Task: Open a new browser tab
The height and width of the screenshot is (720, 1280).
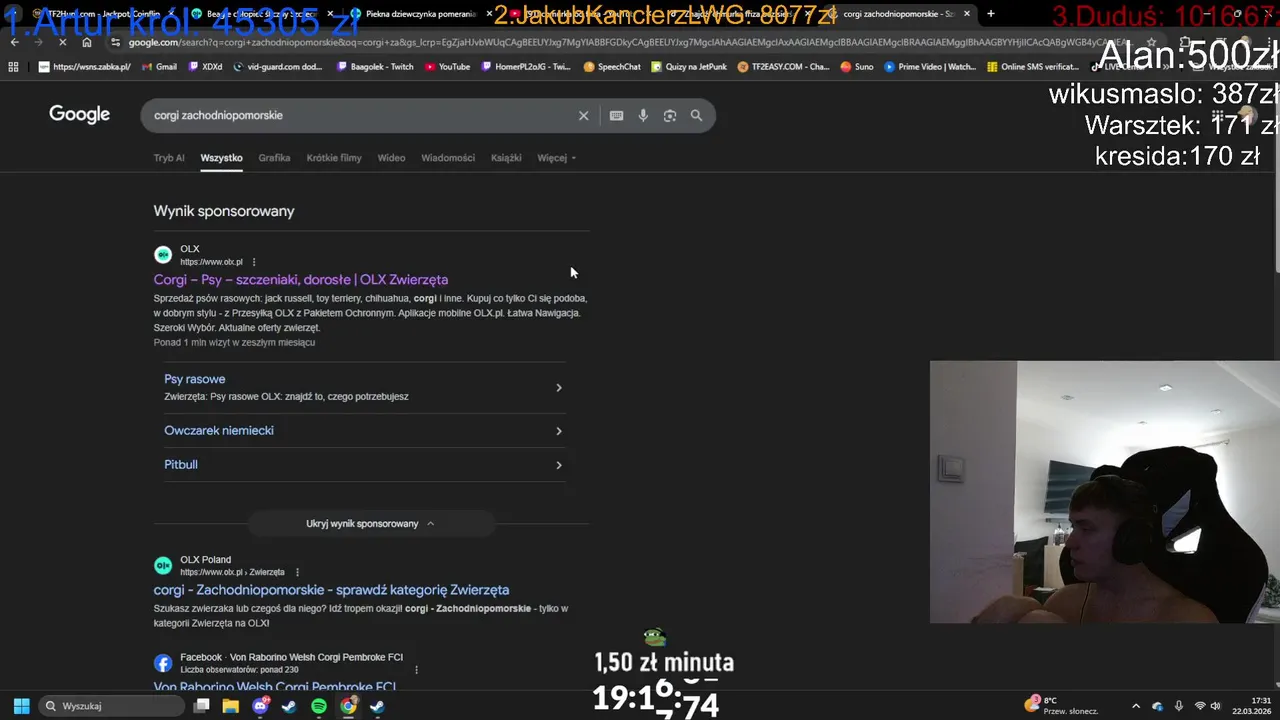Action: (991, 14)
